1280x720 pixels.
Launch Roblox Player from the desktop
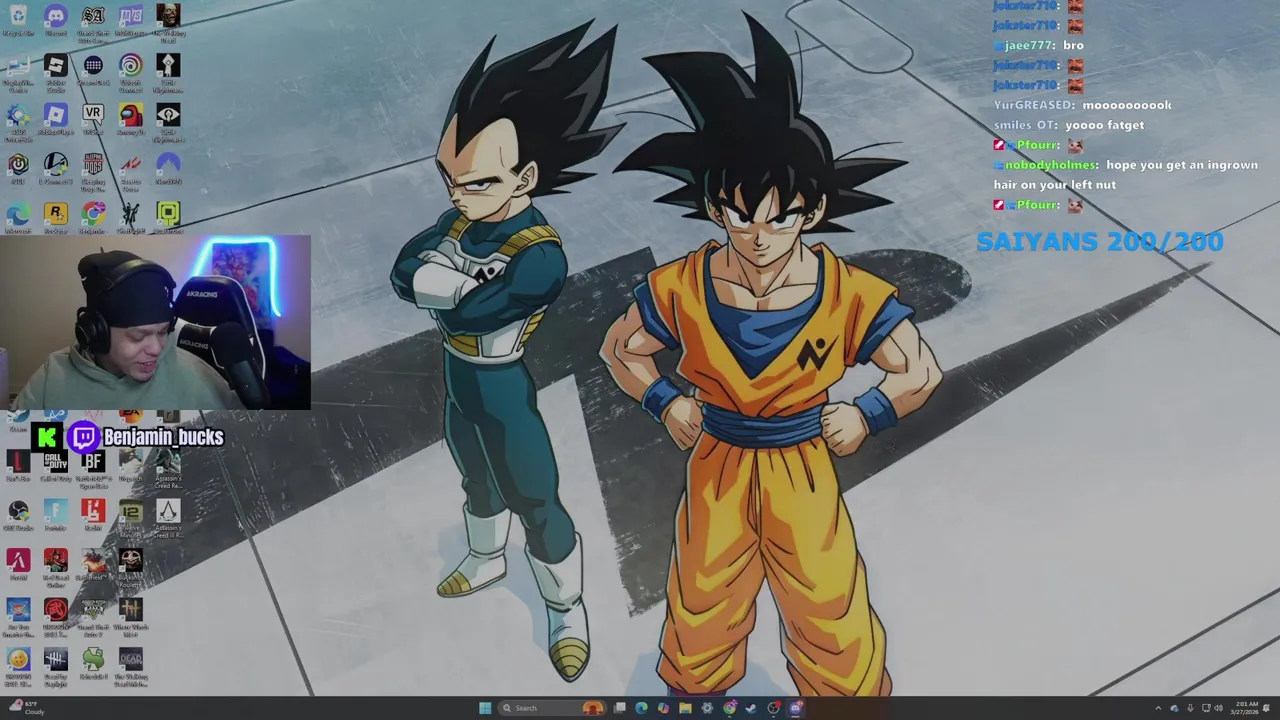click(56, 119)
